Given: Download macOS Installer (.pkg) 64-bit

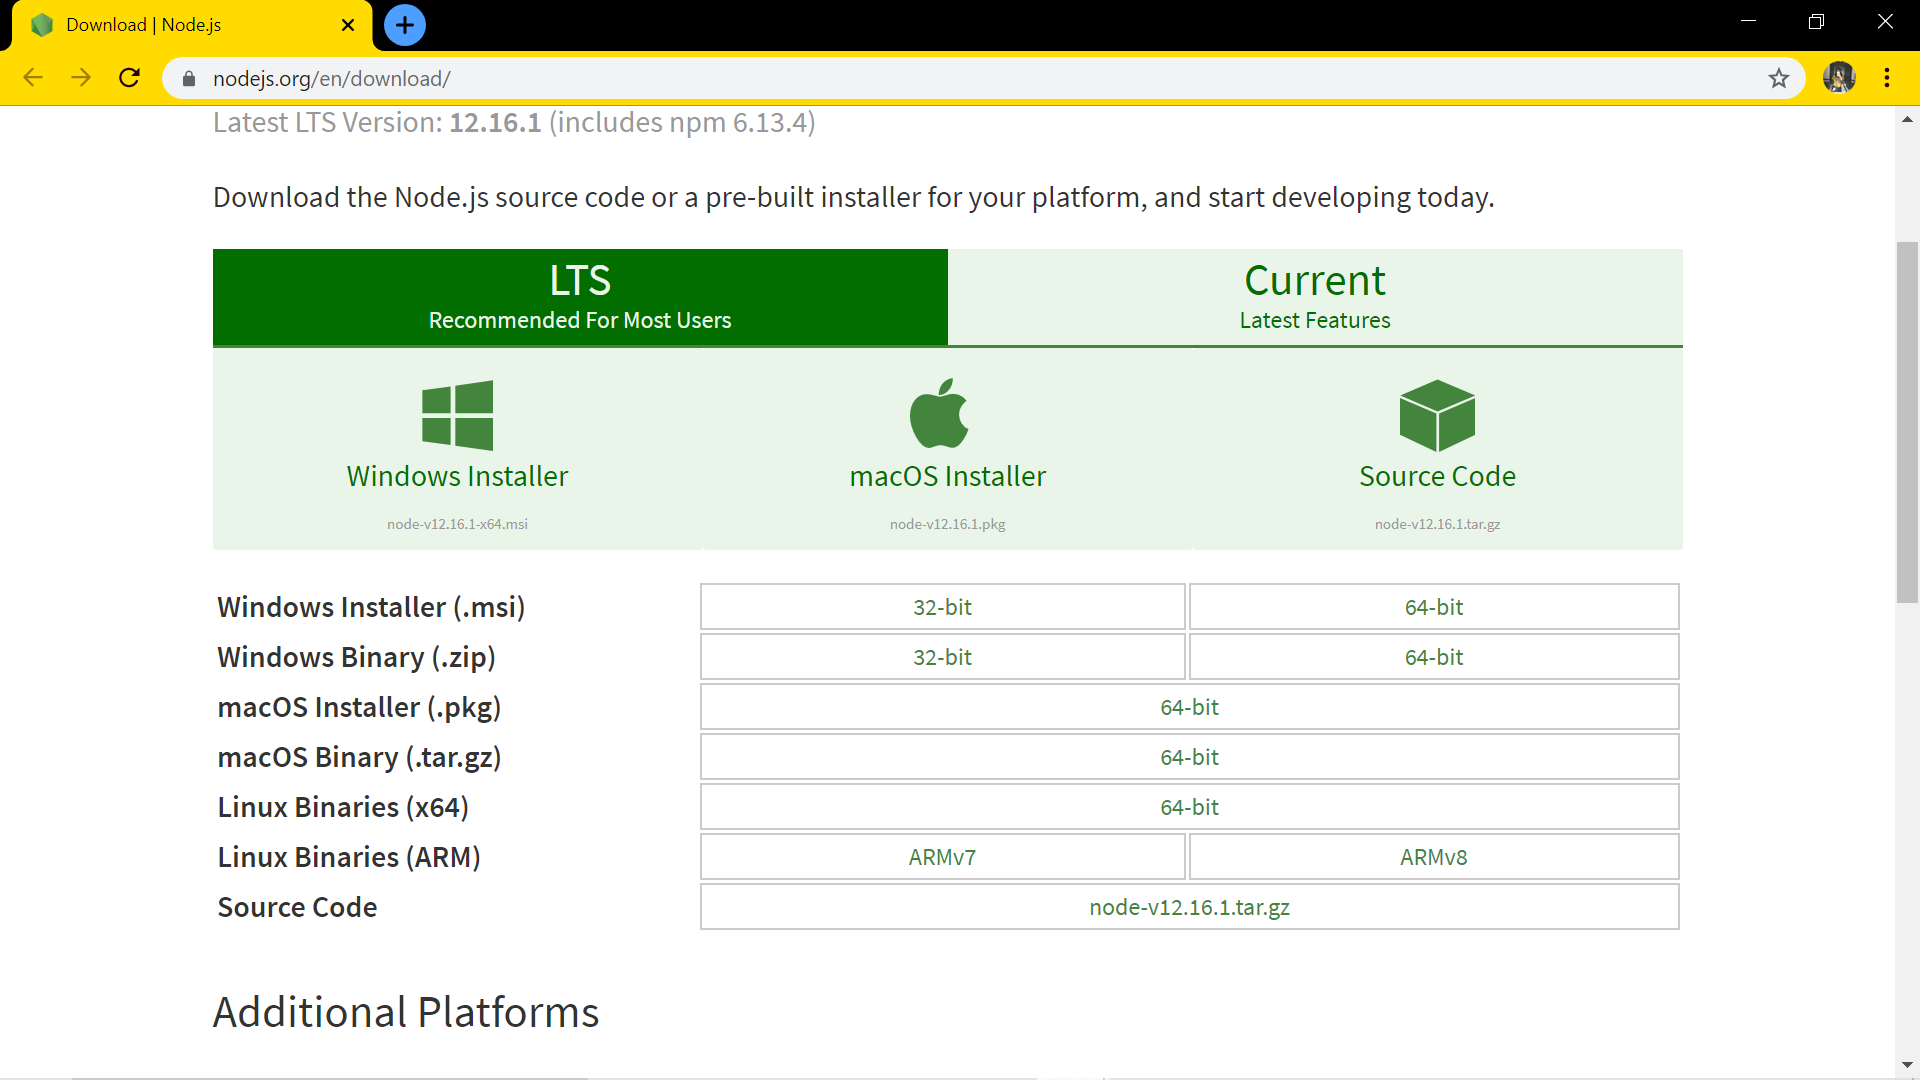Looking at the screenshot, I should [1189, 707].
